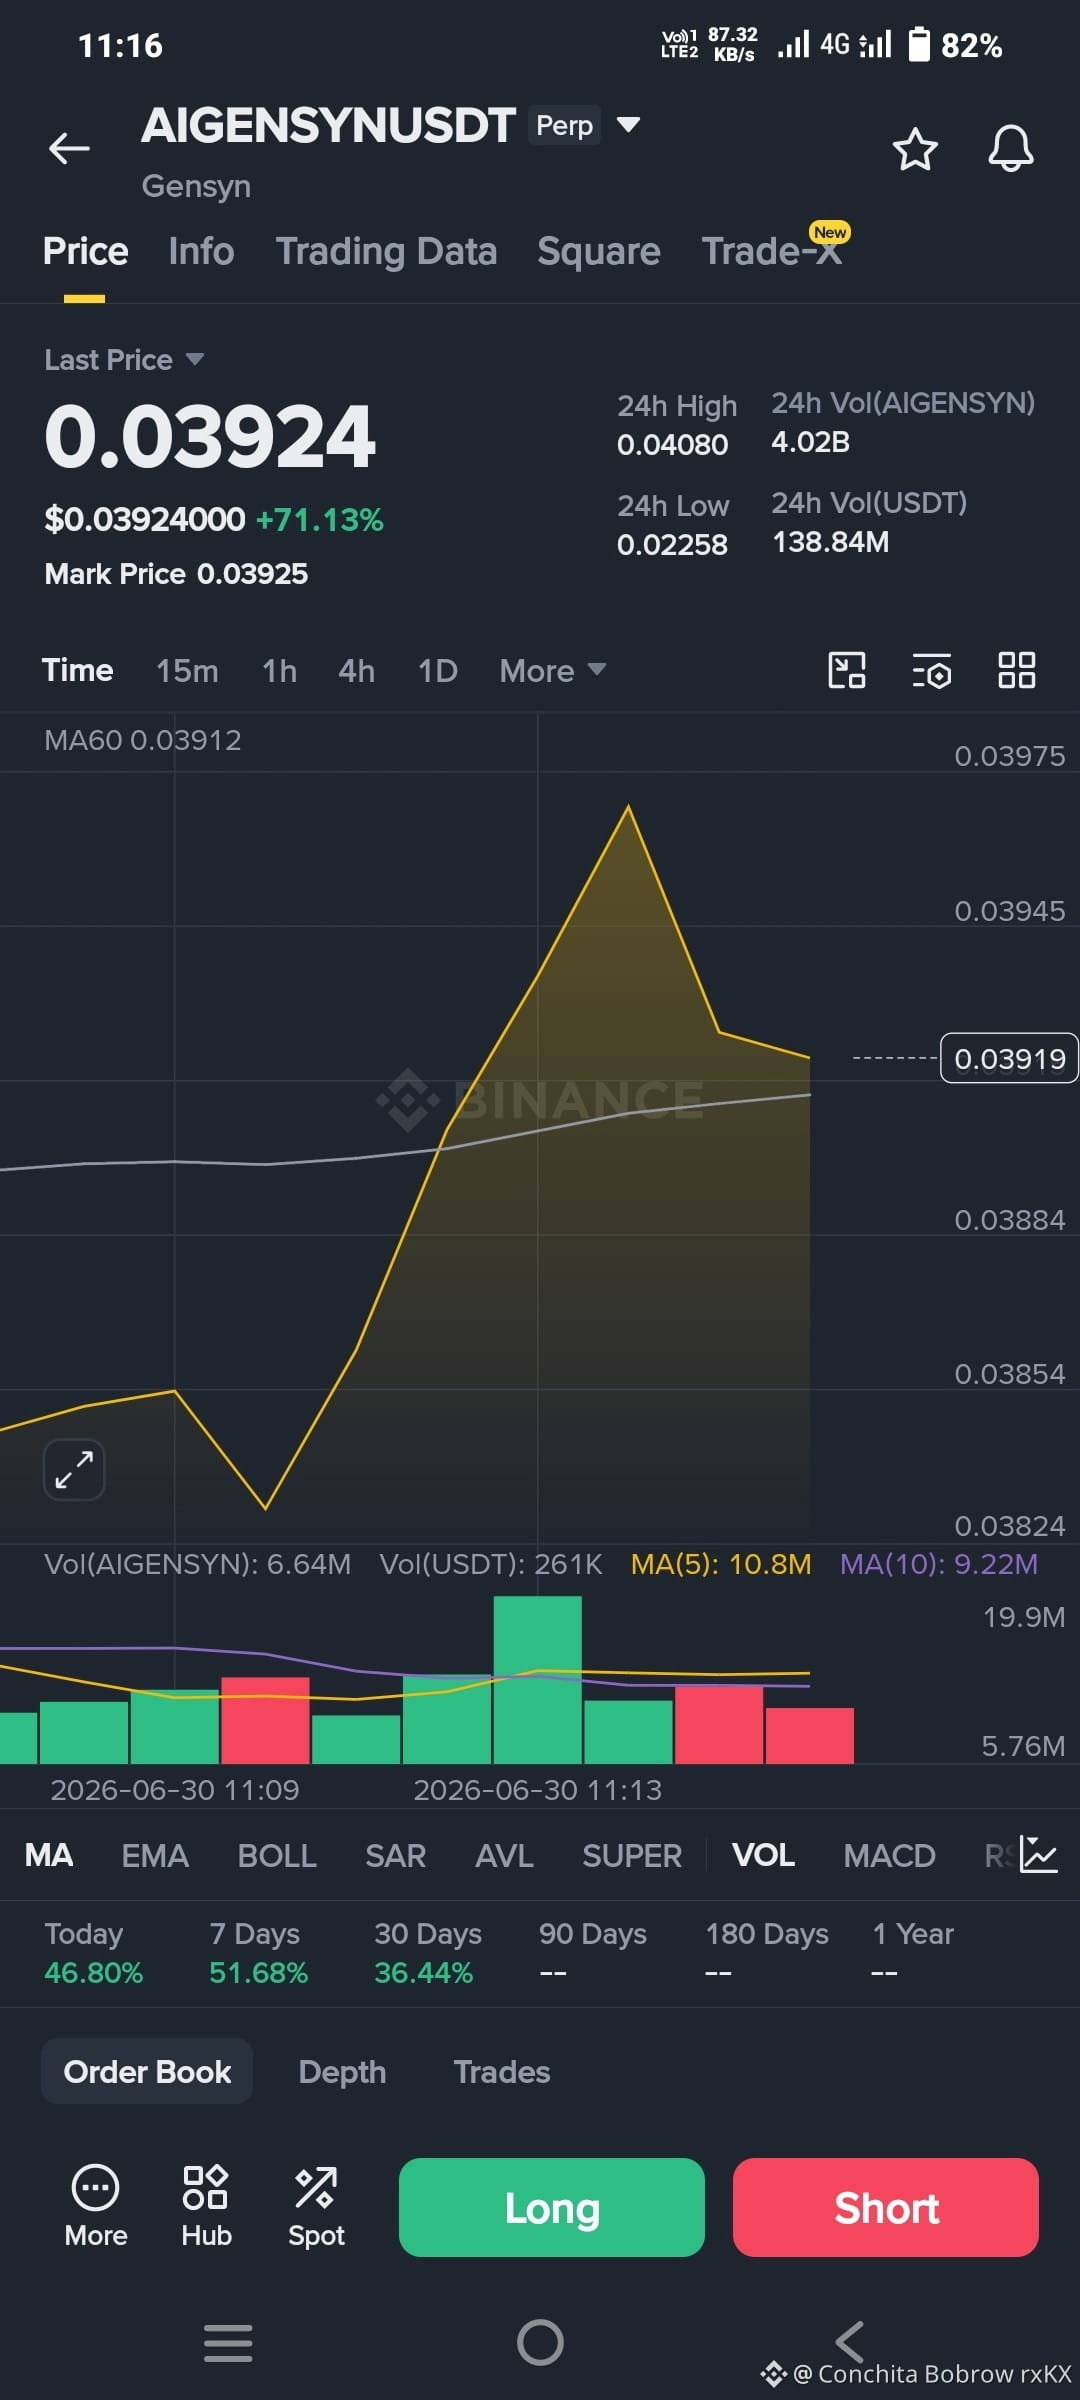Image resolution: width=1080 pixels, height=2400 pixels.
Task: Open the Square tab
Action: point(598,251)
